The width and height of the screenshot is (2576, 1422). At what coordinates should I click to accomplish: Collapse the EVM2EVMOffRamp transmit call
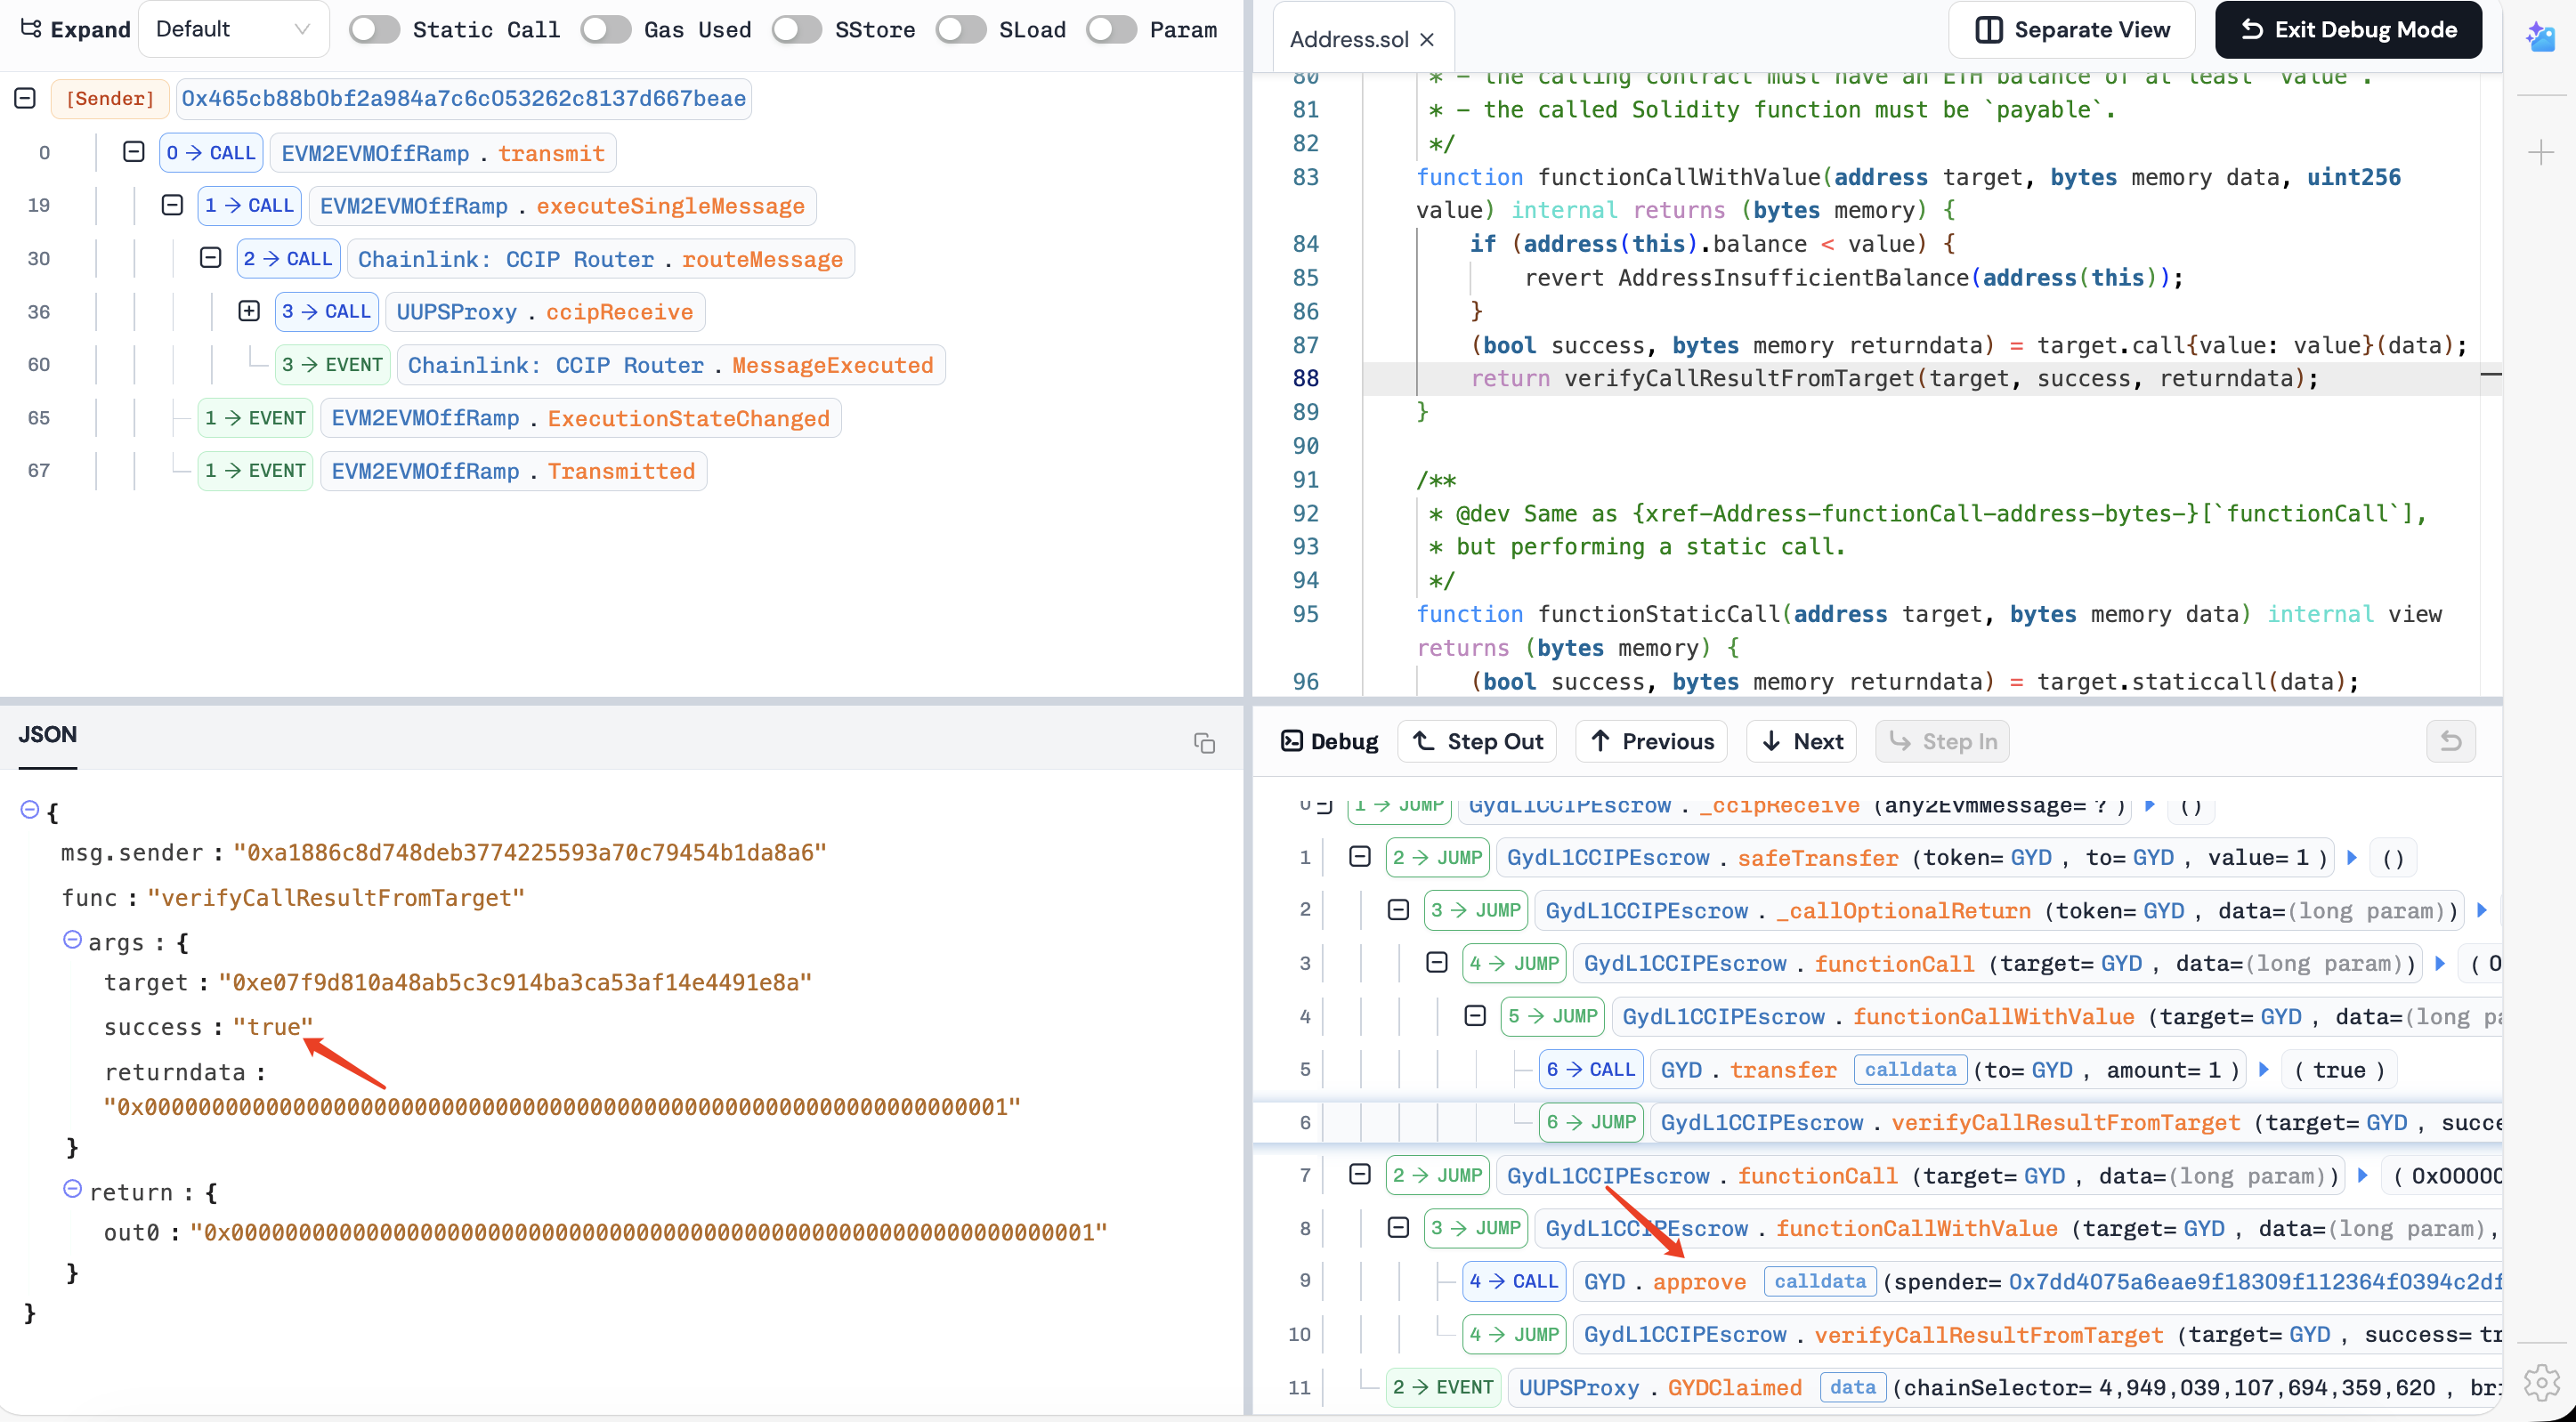pos(133,152)
